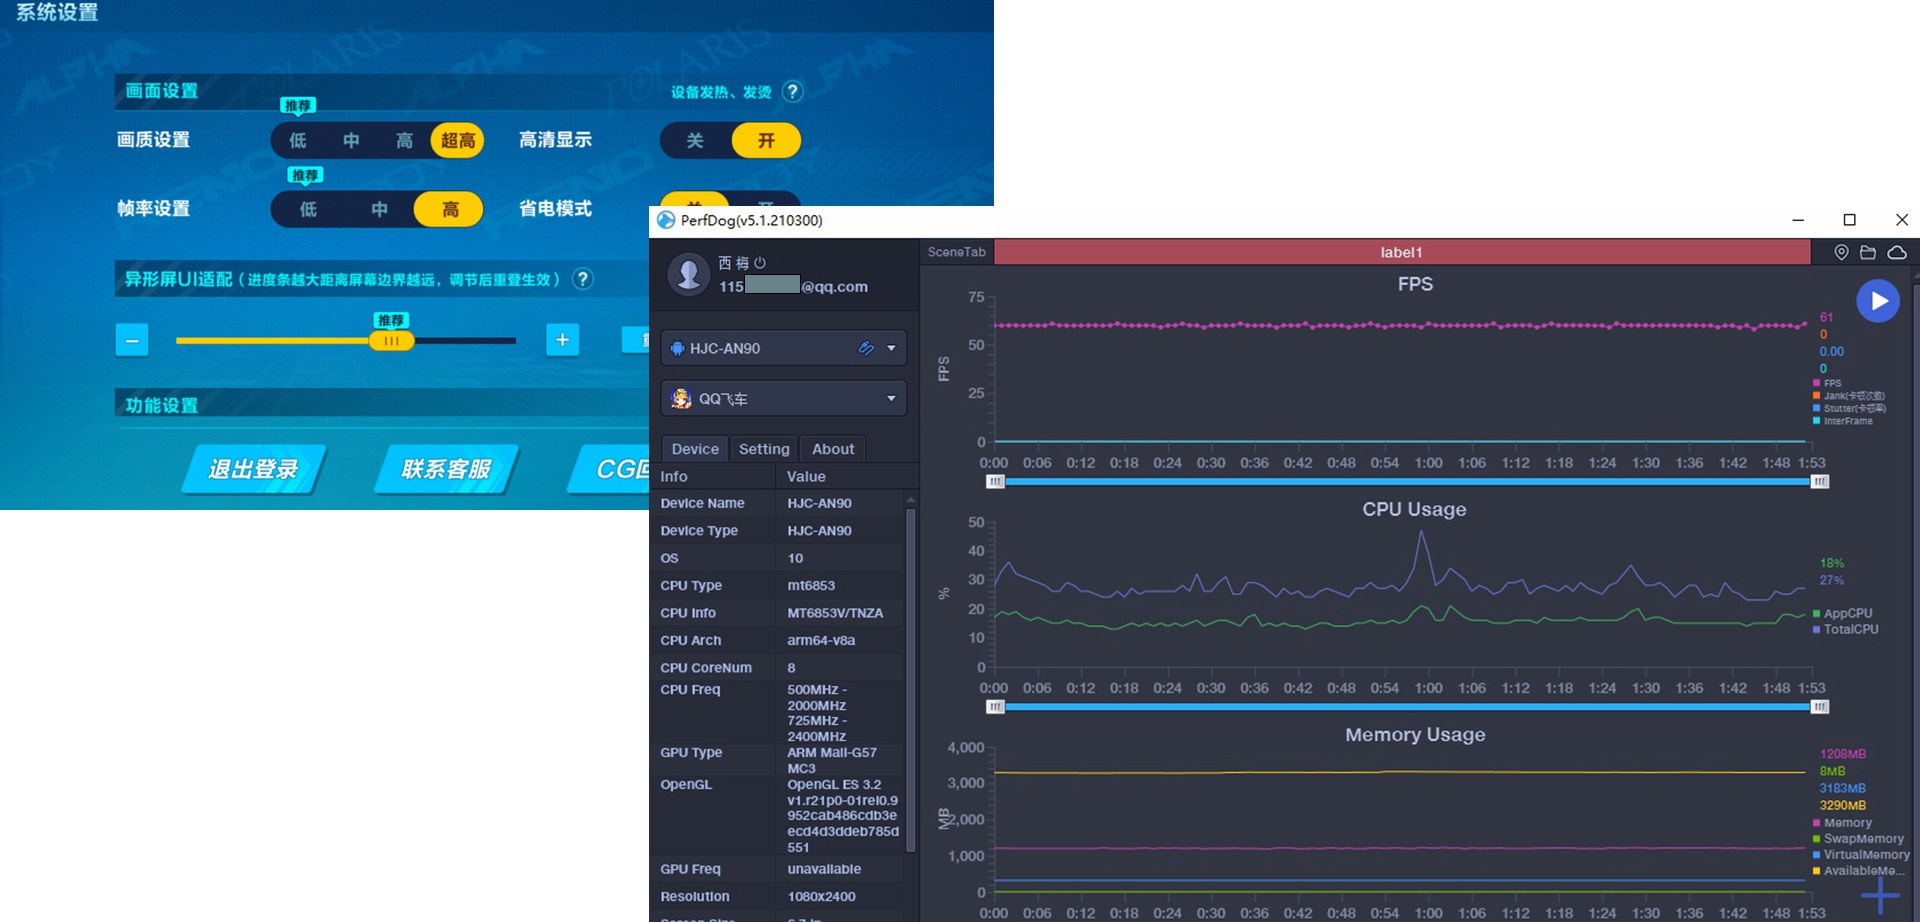Image resolution: width=1920 pixels, height=922 pixels.
Task: Open the folder icon in PerfDog toolbar
Action: coord(1868,252)
